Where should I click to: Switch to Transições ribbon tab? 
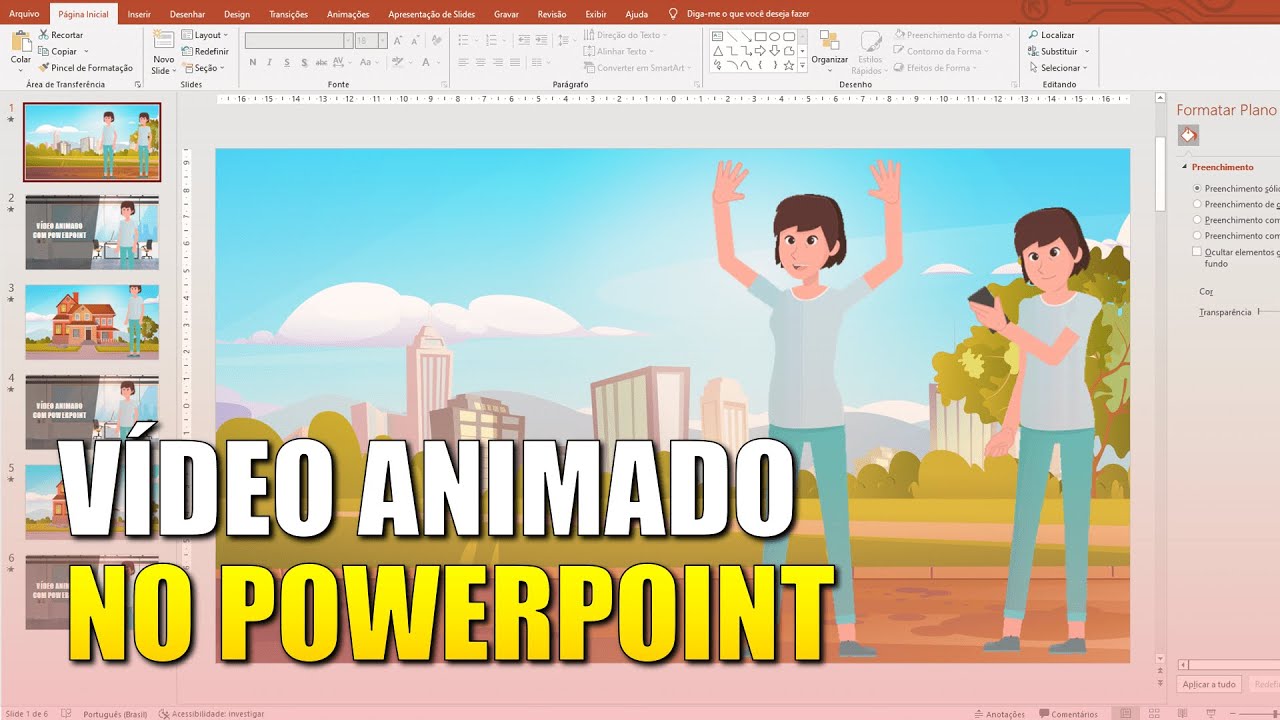pyautogui.click(x=288, y=14)
